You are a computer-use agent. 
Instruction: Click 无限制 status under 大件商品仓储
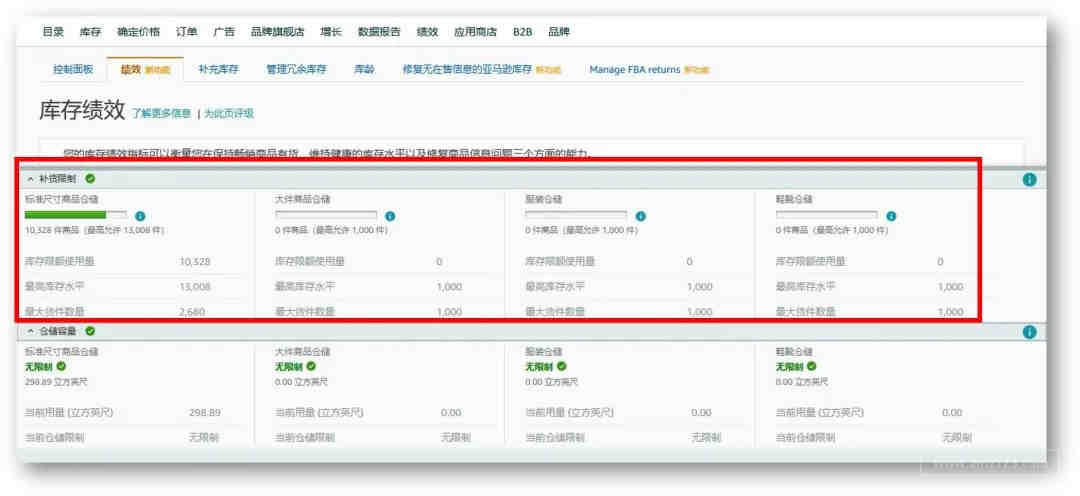(x=289, y=366)
